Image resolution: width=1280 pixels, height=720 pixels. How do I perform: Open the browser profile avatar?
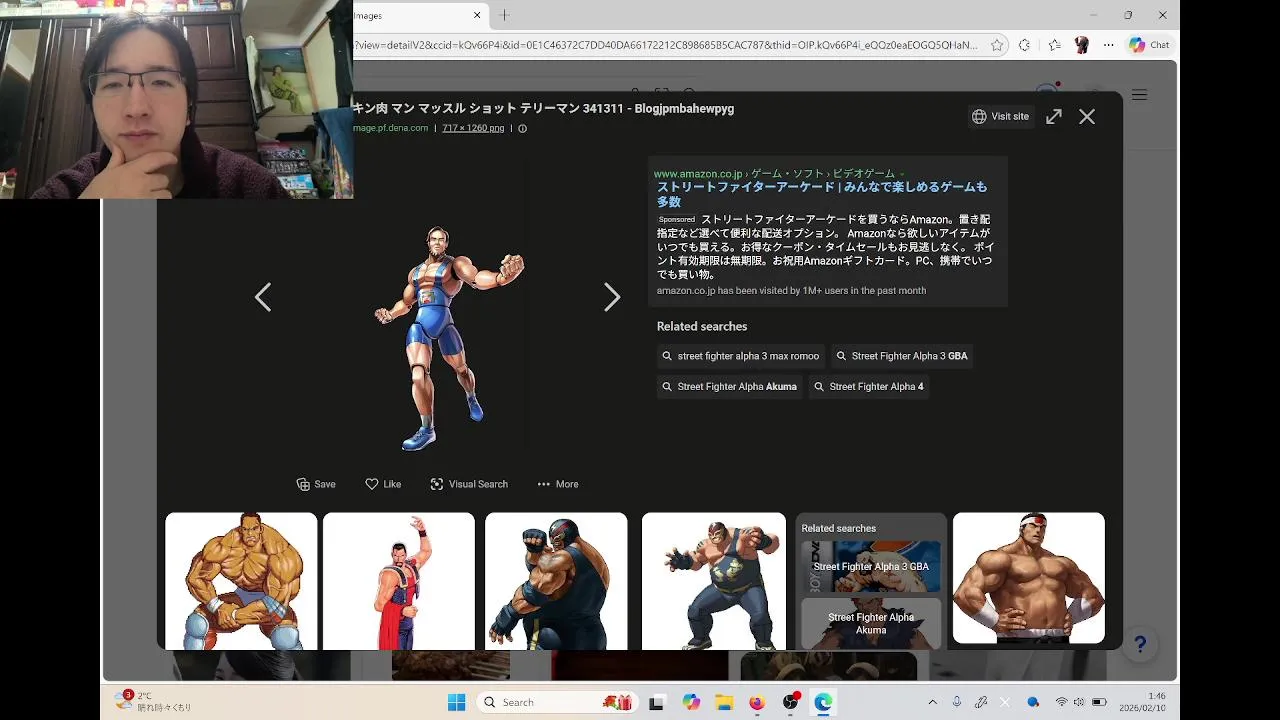[x=1081, y=45]
